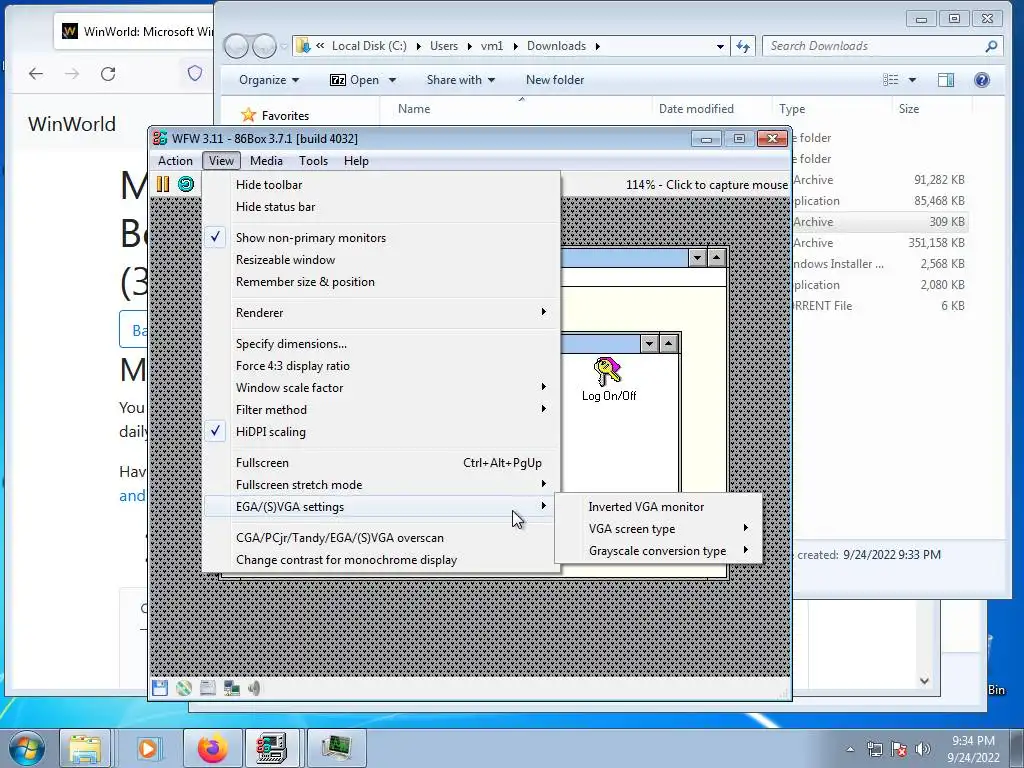The height and width of the screenshot is (768, 1024).
Task: Expand Grayscale conversion type submenu
Action: pyautogui.click(x=658, y=551)
